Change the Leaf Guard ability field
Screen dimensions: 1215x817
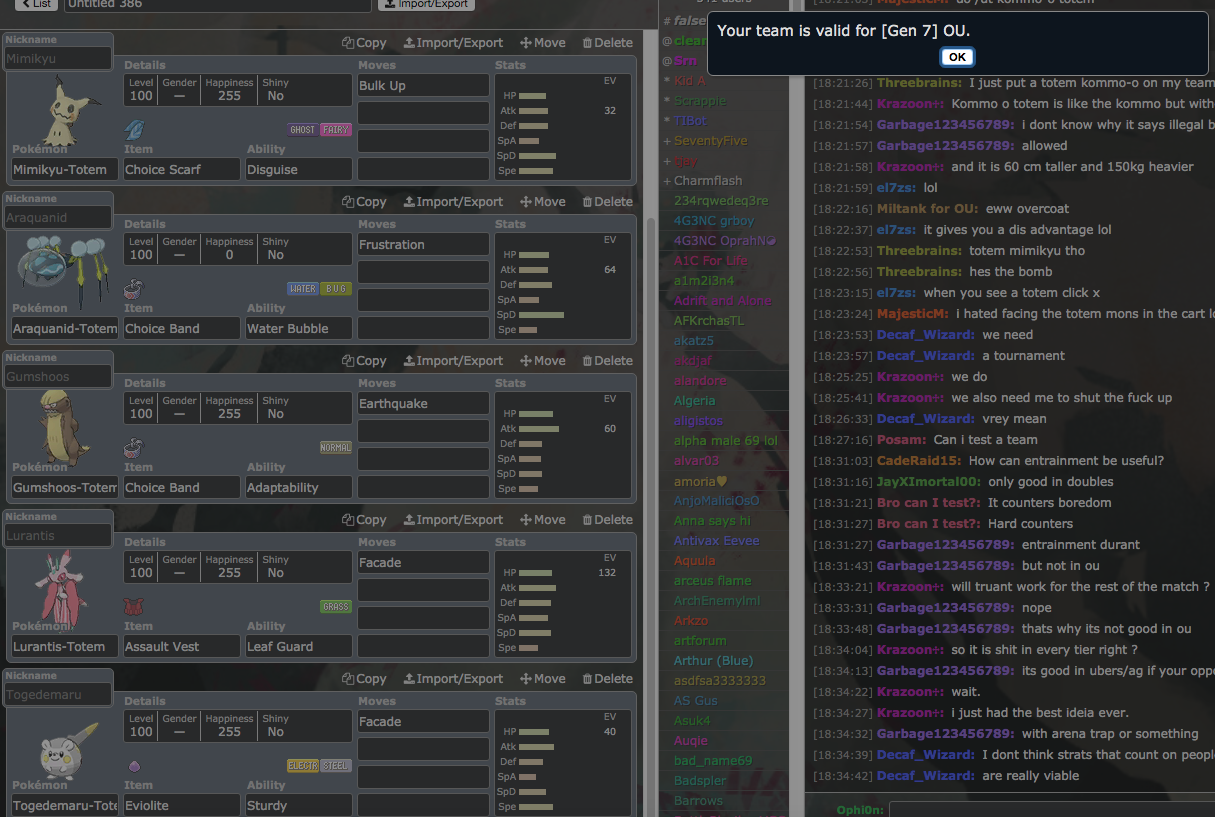click(x=299, y=646)
